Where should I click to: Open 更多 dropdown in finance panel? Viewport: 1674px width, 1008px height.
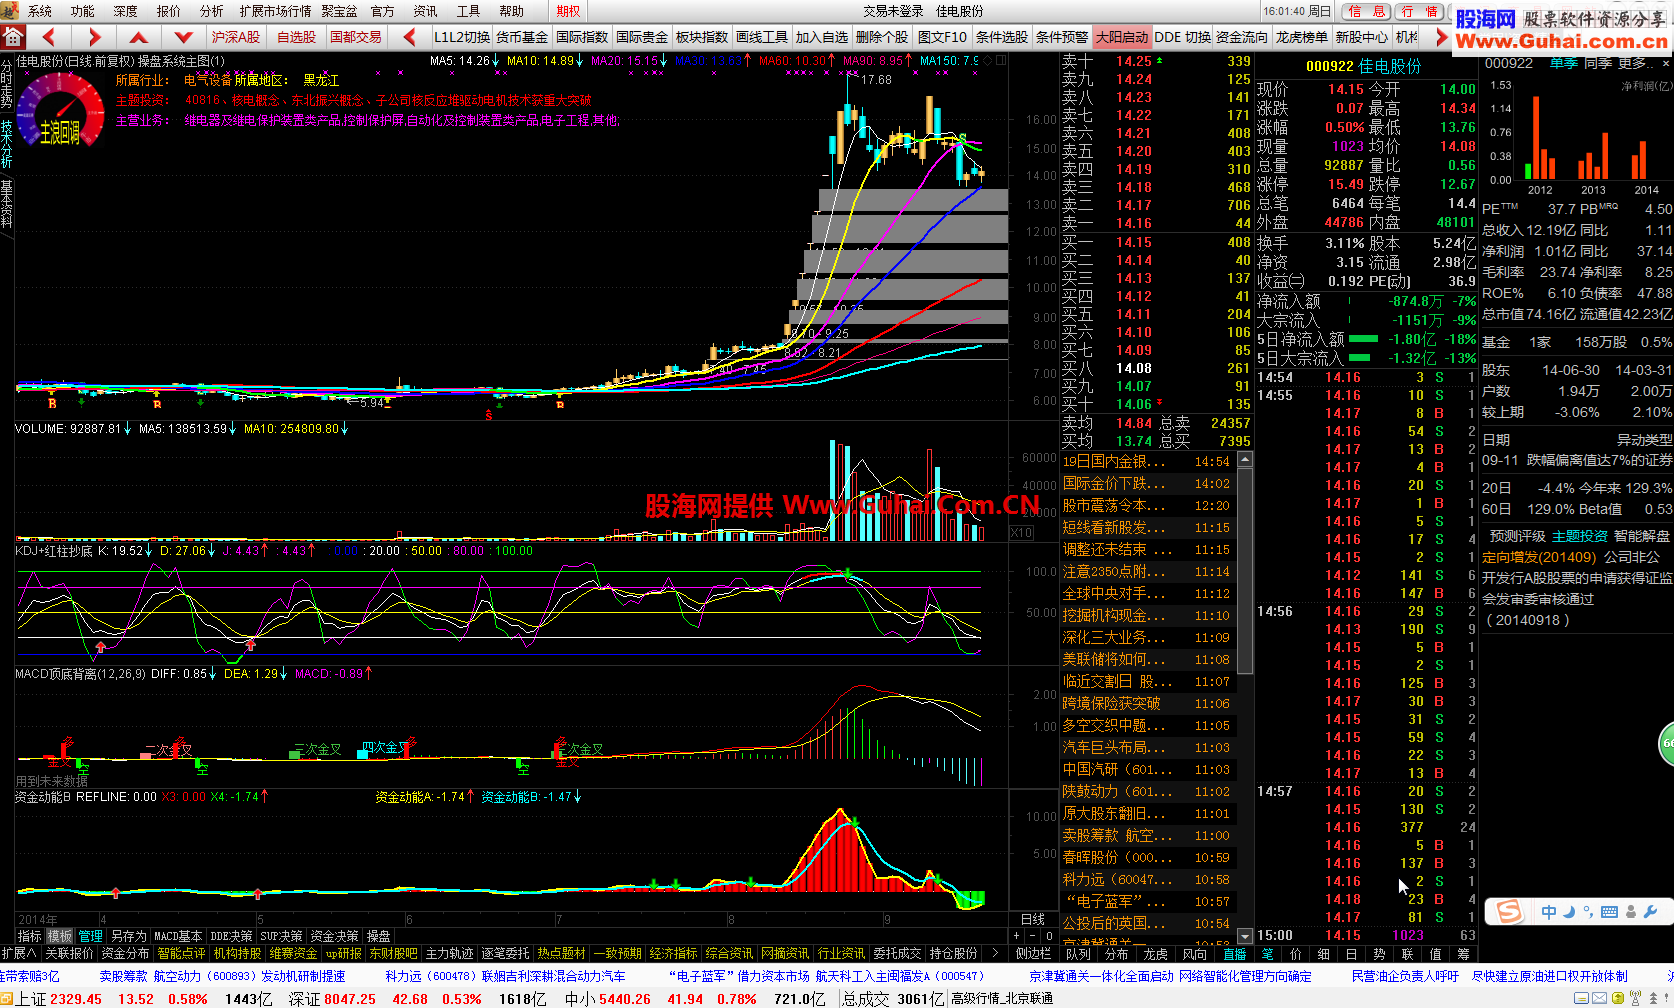click(x=1635, y=63)
